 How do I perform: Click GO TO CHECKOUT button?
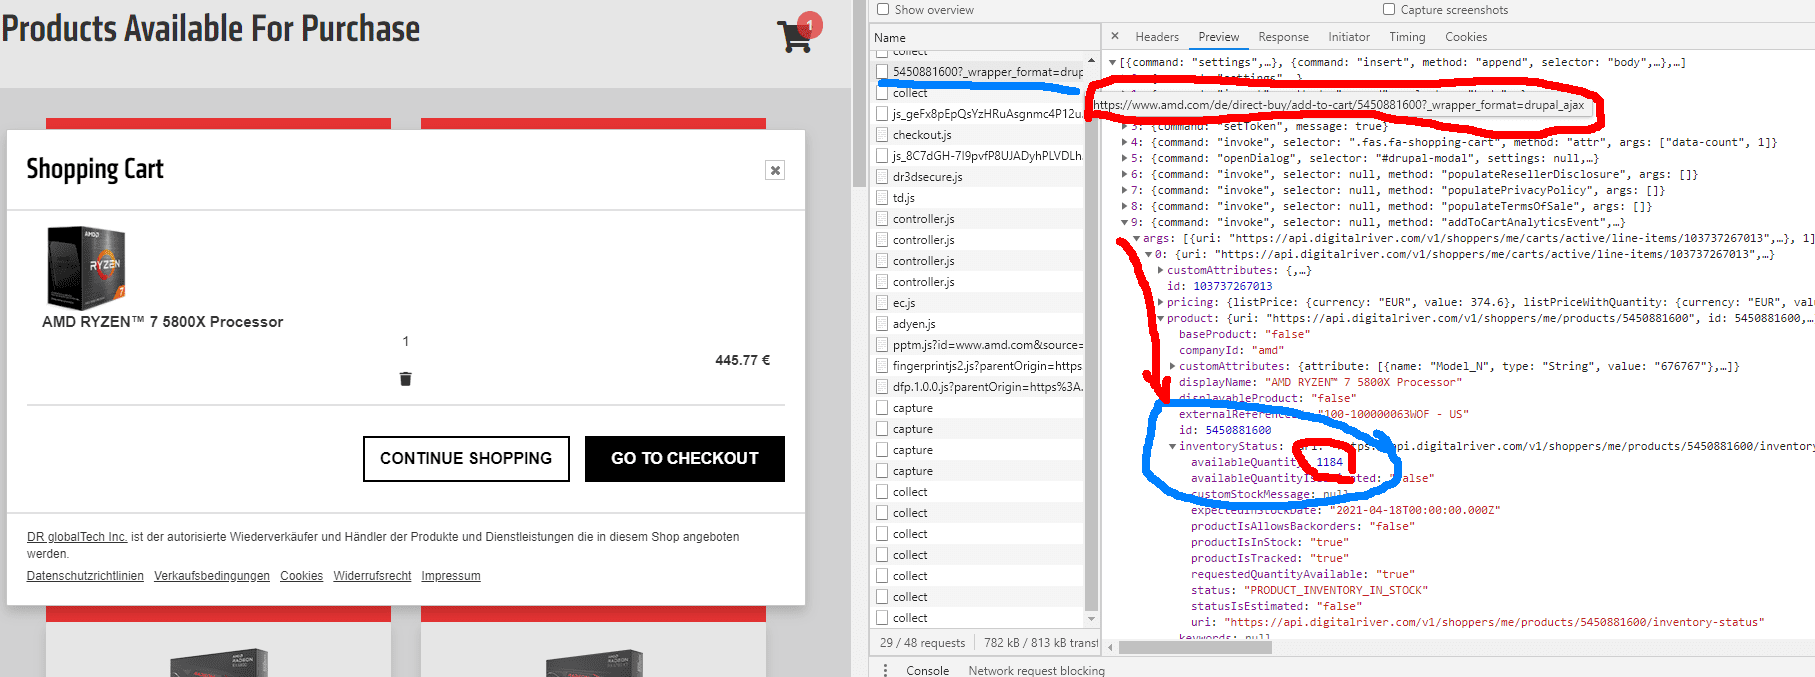point(685,458)
